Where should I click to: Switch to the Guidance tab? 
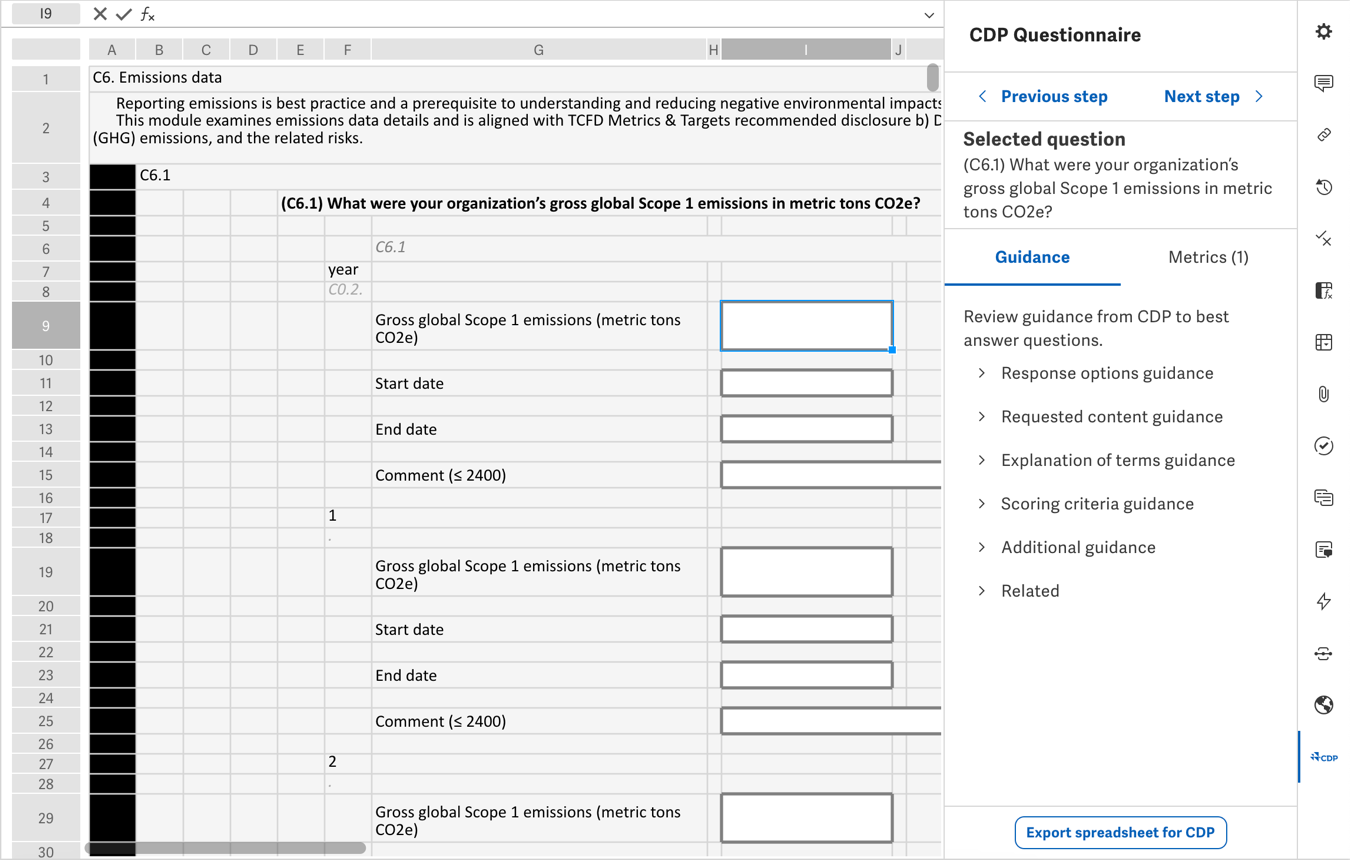(x=1032, y=258)
